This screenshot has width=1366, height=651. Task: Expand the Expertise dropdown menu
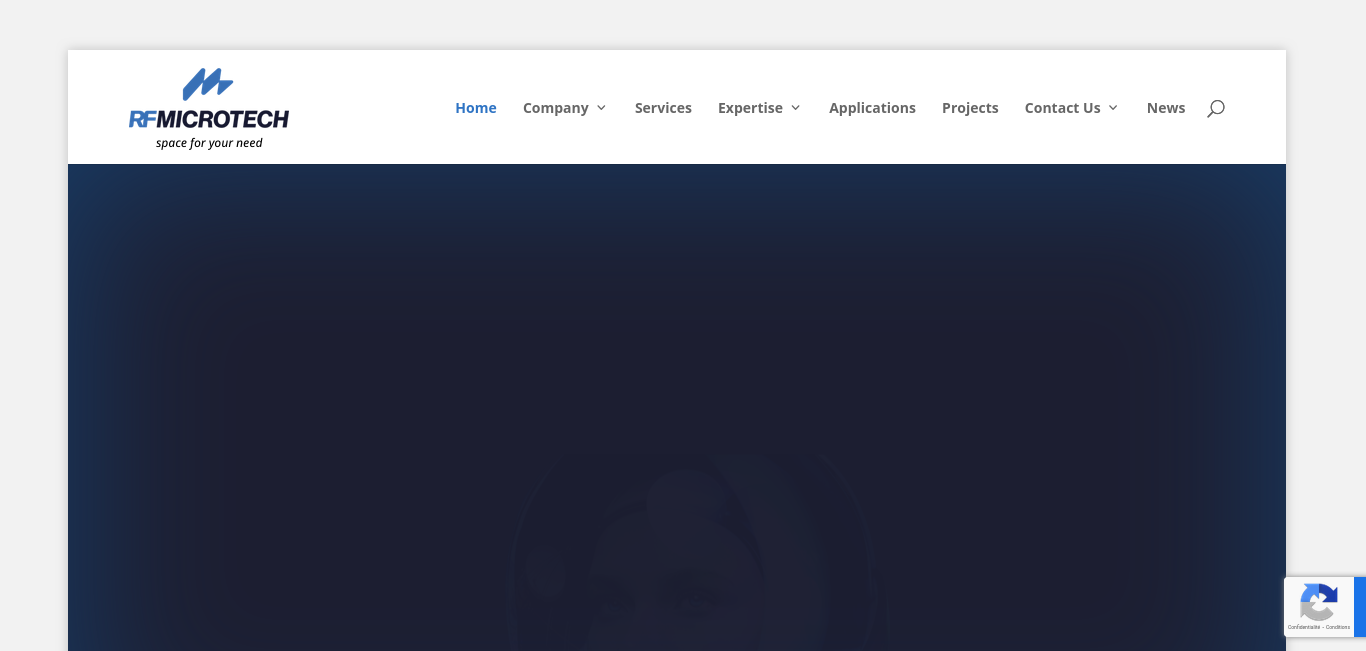coord(759,108)
